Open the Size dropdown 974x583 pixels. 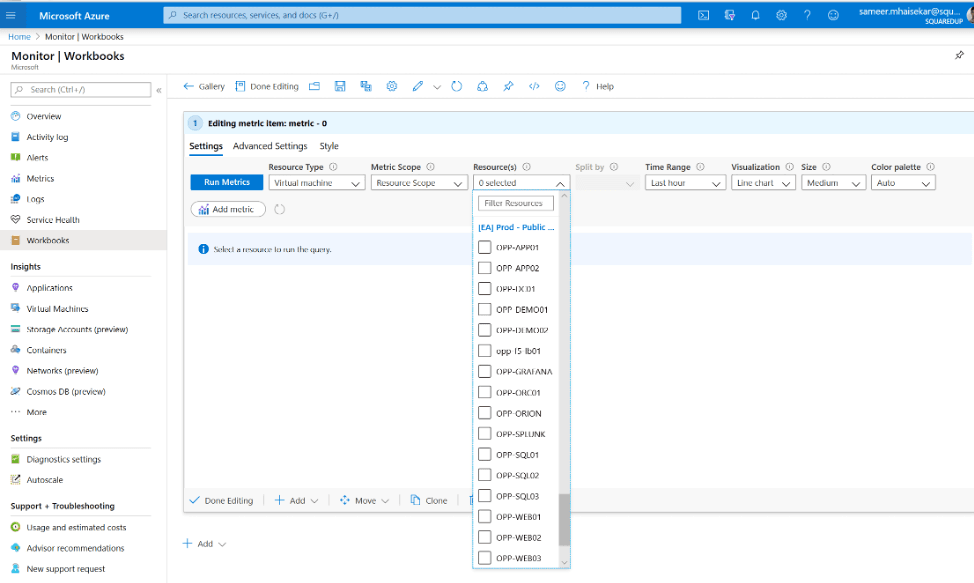834,183
